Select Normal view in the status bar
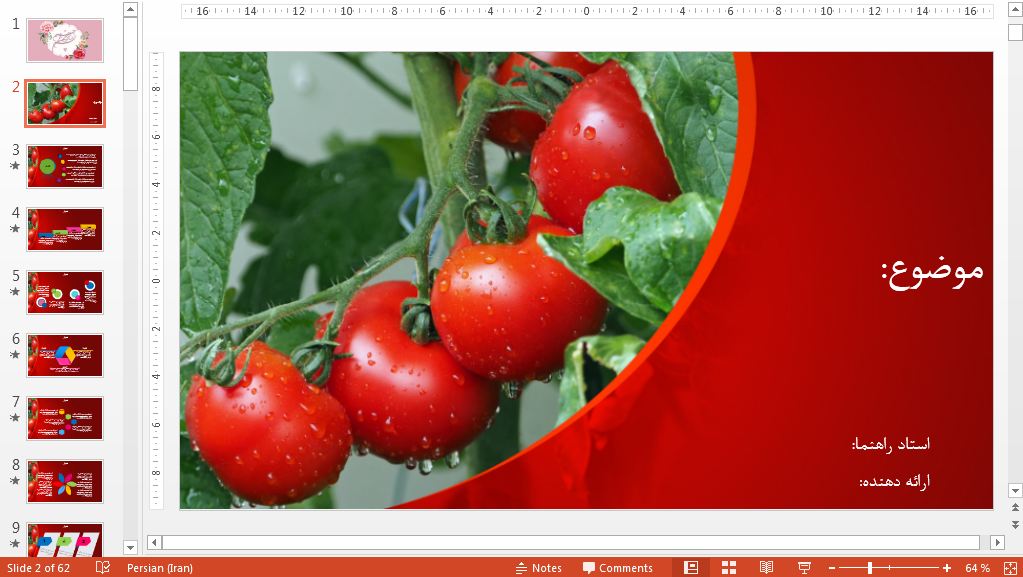Viewport: 1023px width, 577px height. tap(689, 567)
